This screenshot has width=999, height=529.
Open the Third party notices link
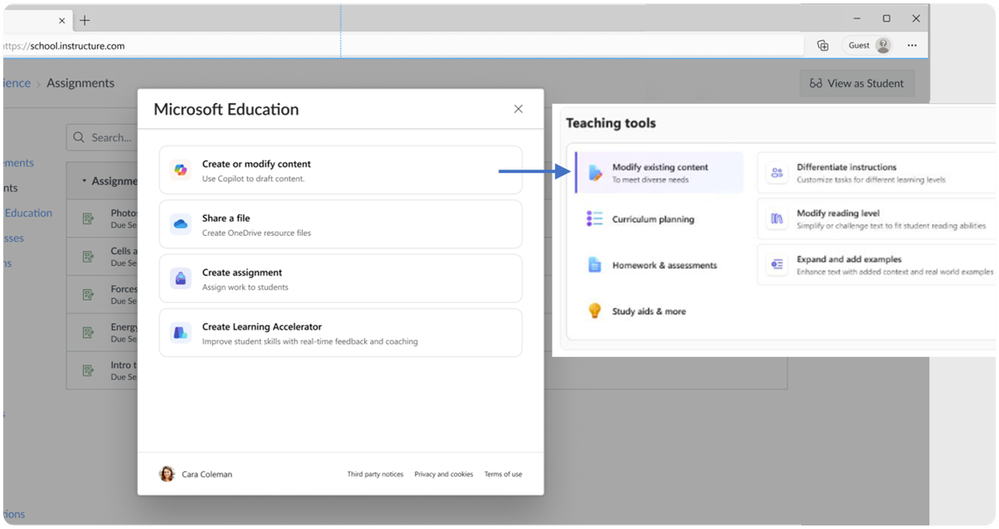tap(375, 474)
